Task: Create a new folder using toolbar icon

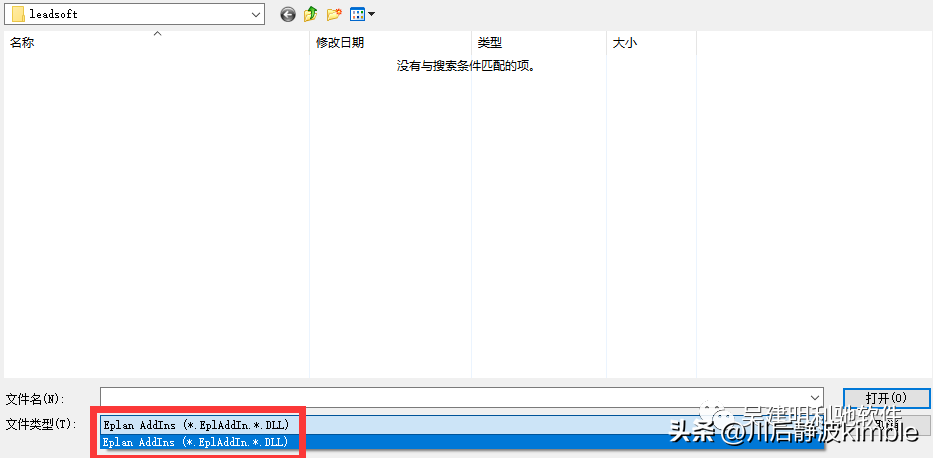Action: pos(335,14)
